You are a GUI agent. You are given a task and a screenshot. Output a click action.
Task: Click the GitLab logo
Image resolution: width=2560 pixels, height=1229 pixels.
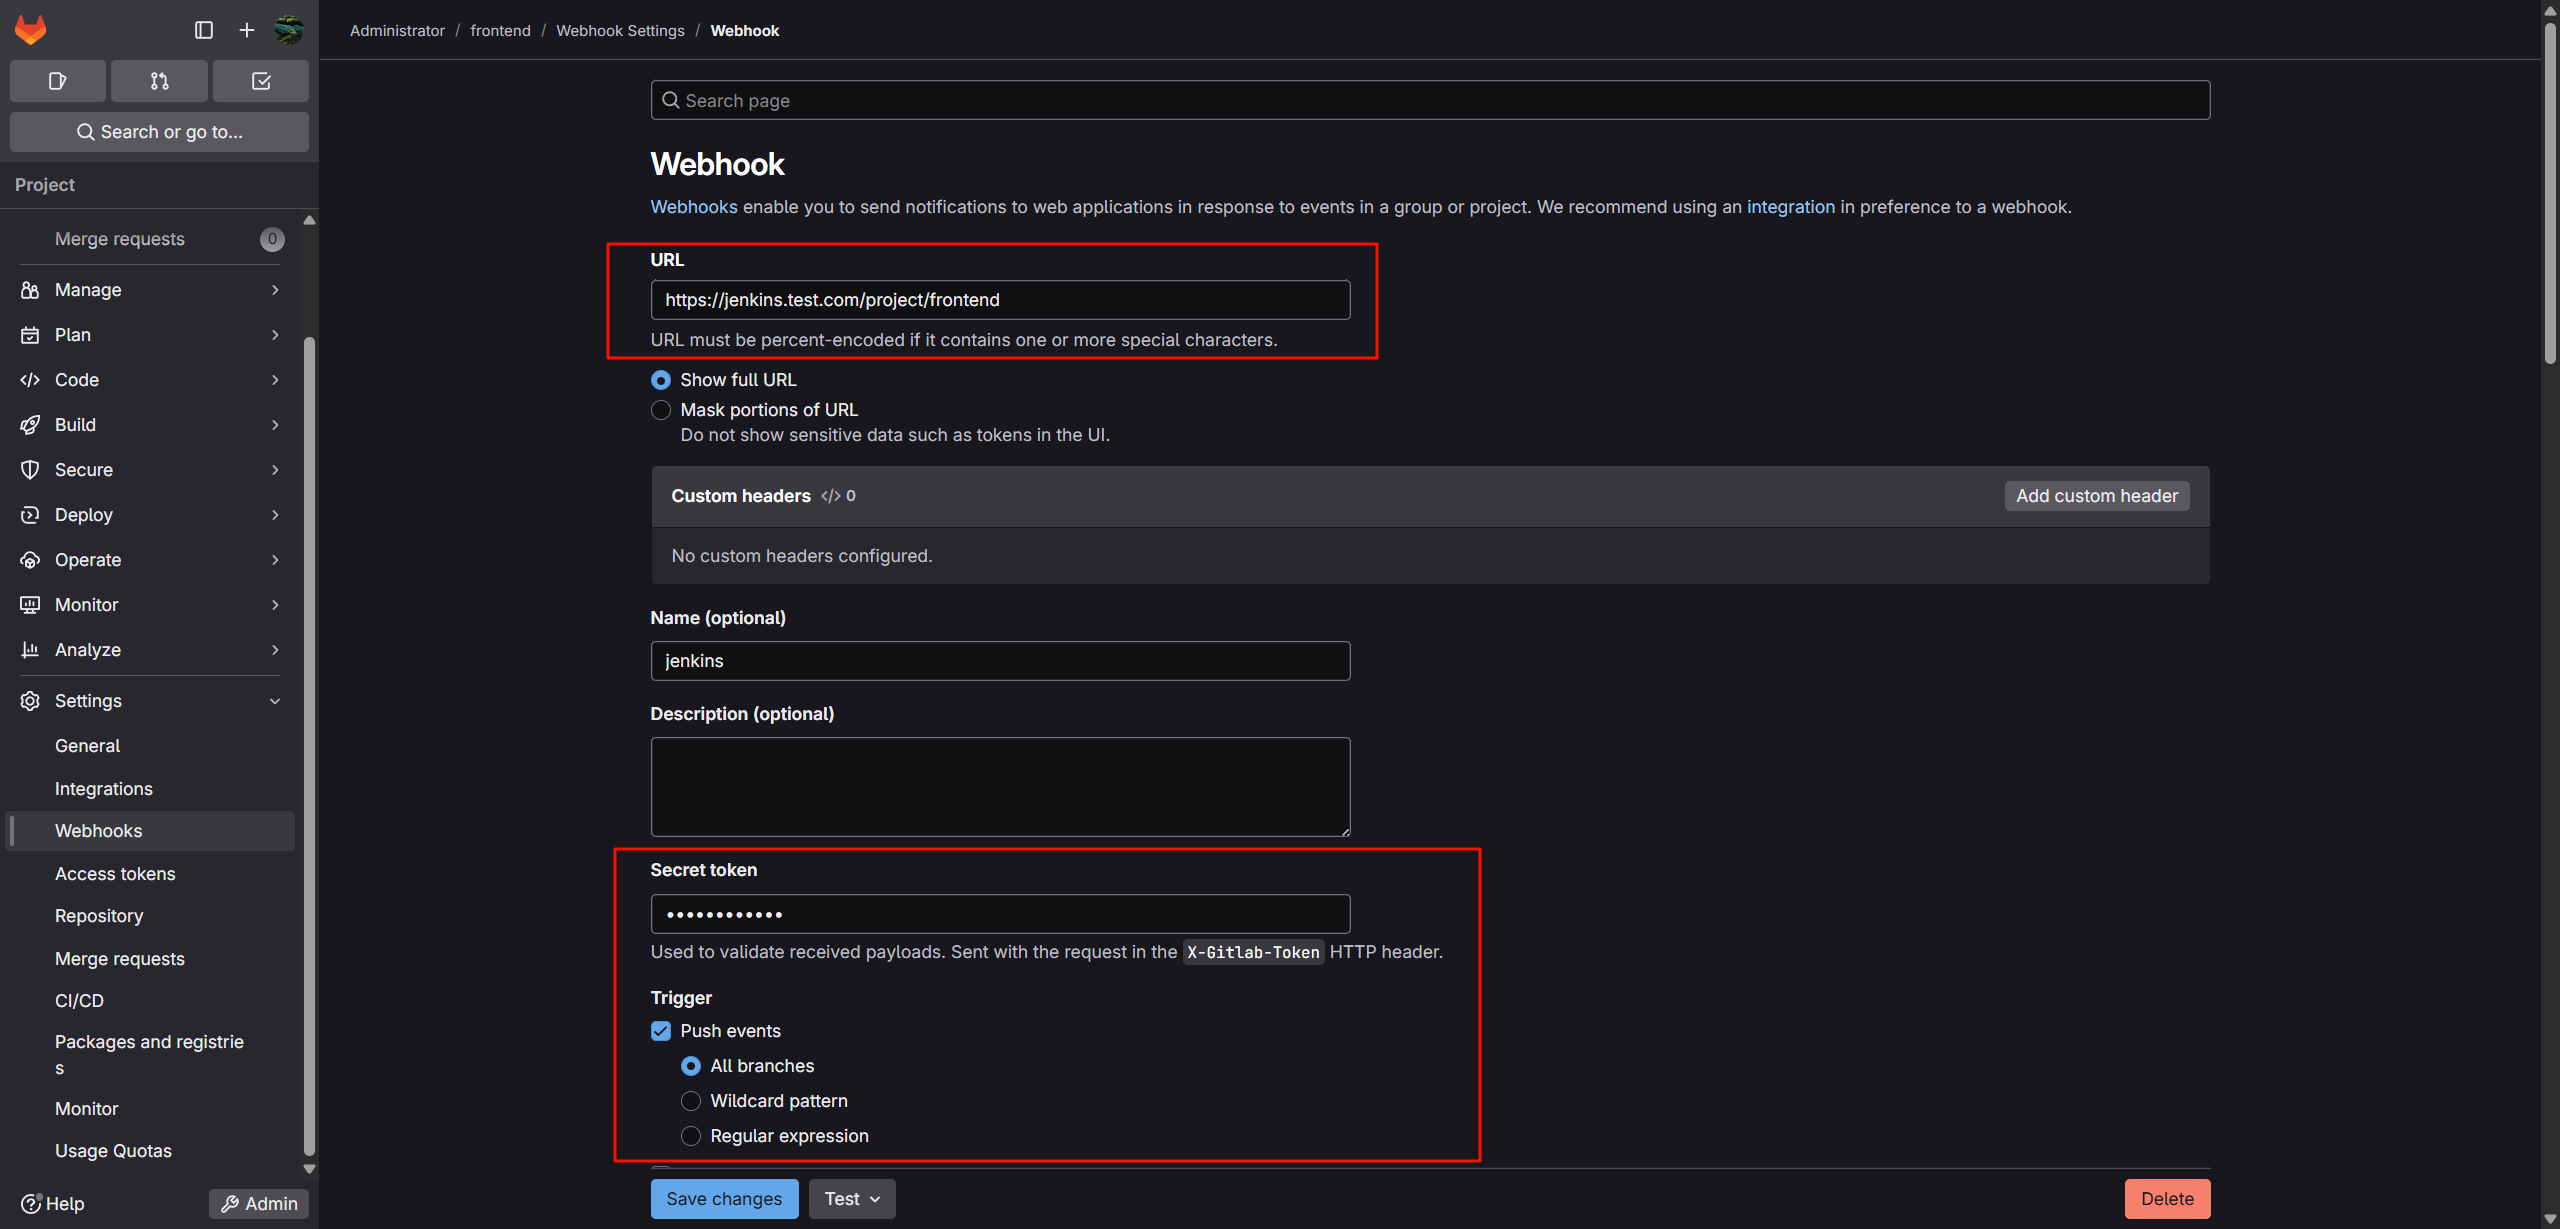pos(31,29)
